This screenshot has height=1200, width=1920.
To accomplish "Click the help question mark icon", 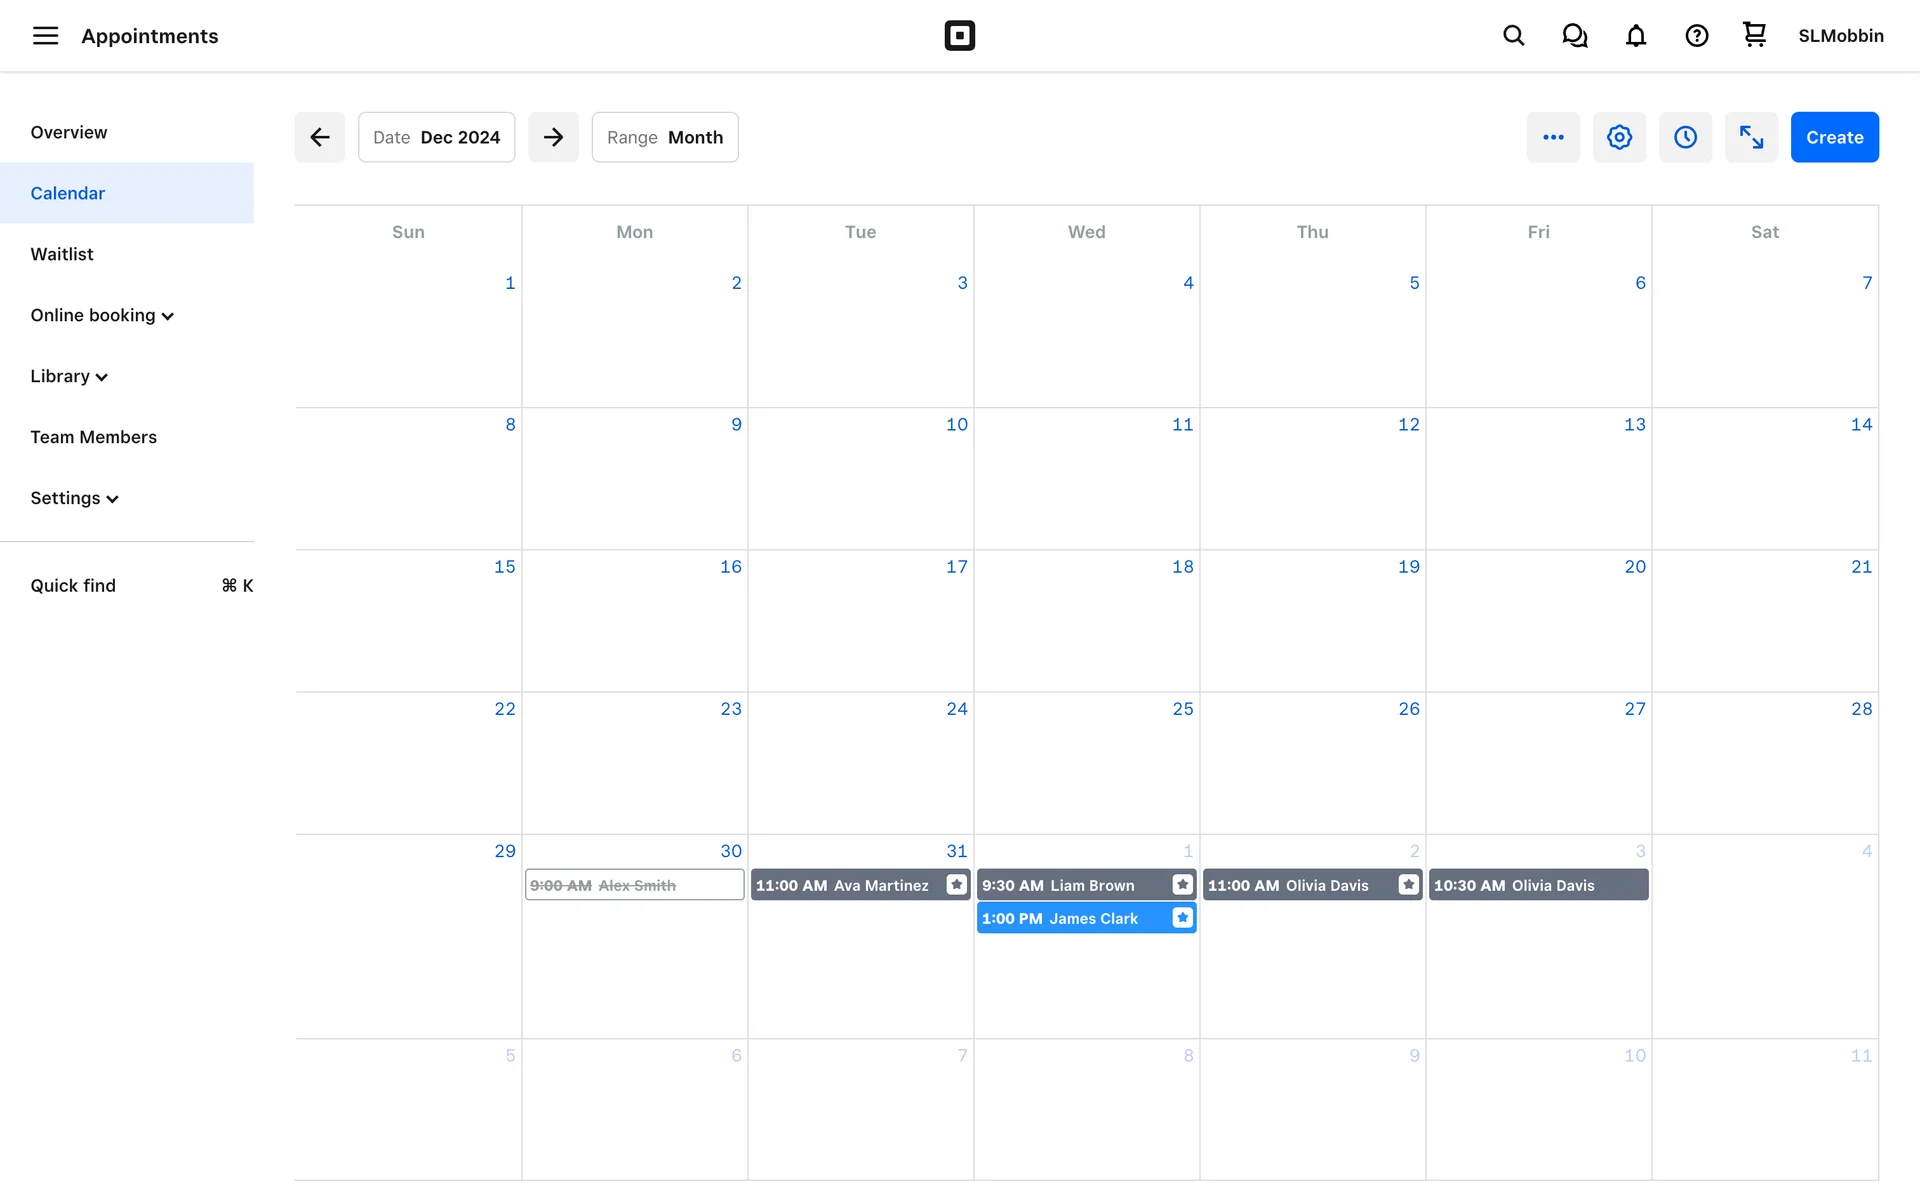I will point(1696,36).
